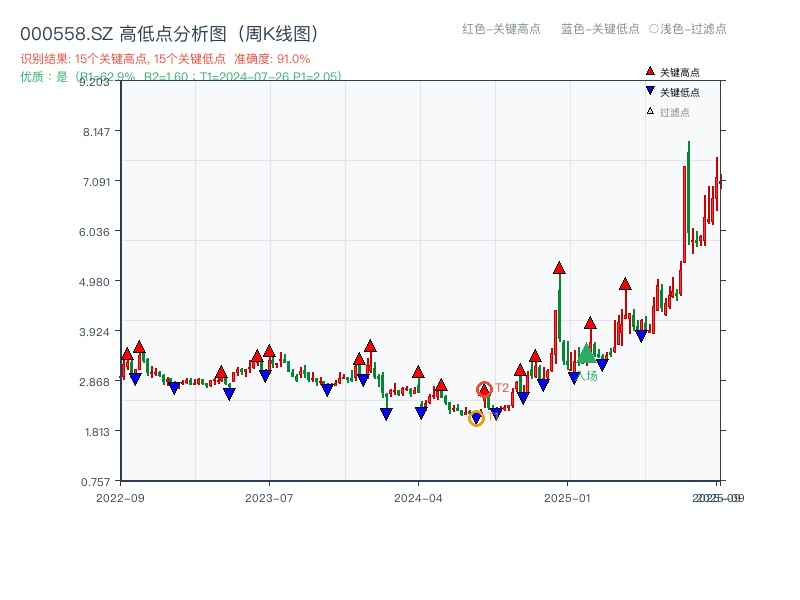The width and height of the screenshot is (800, 600).
Task: Select the orange T1 circle marker
Action: (x=476, y=418)
